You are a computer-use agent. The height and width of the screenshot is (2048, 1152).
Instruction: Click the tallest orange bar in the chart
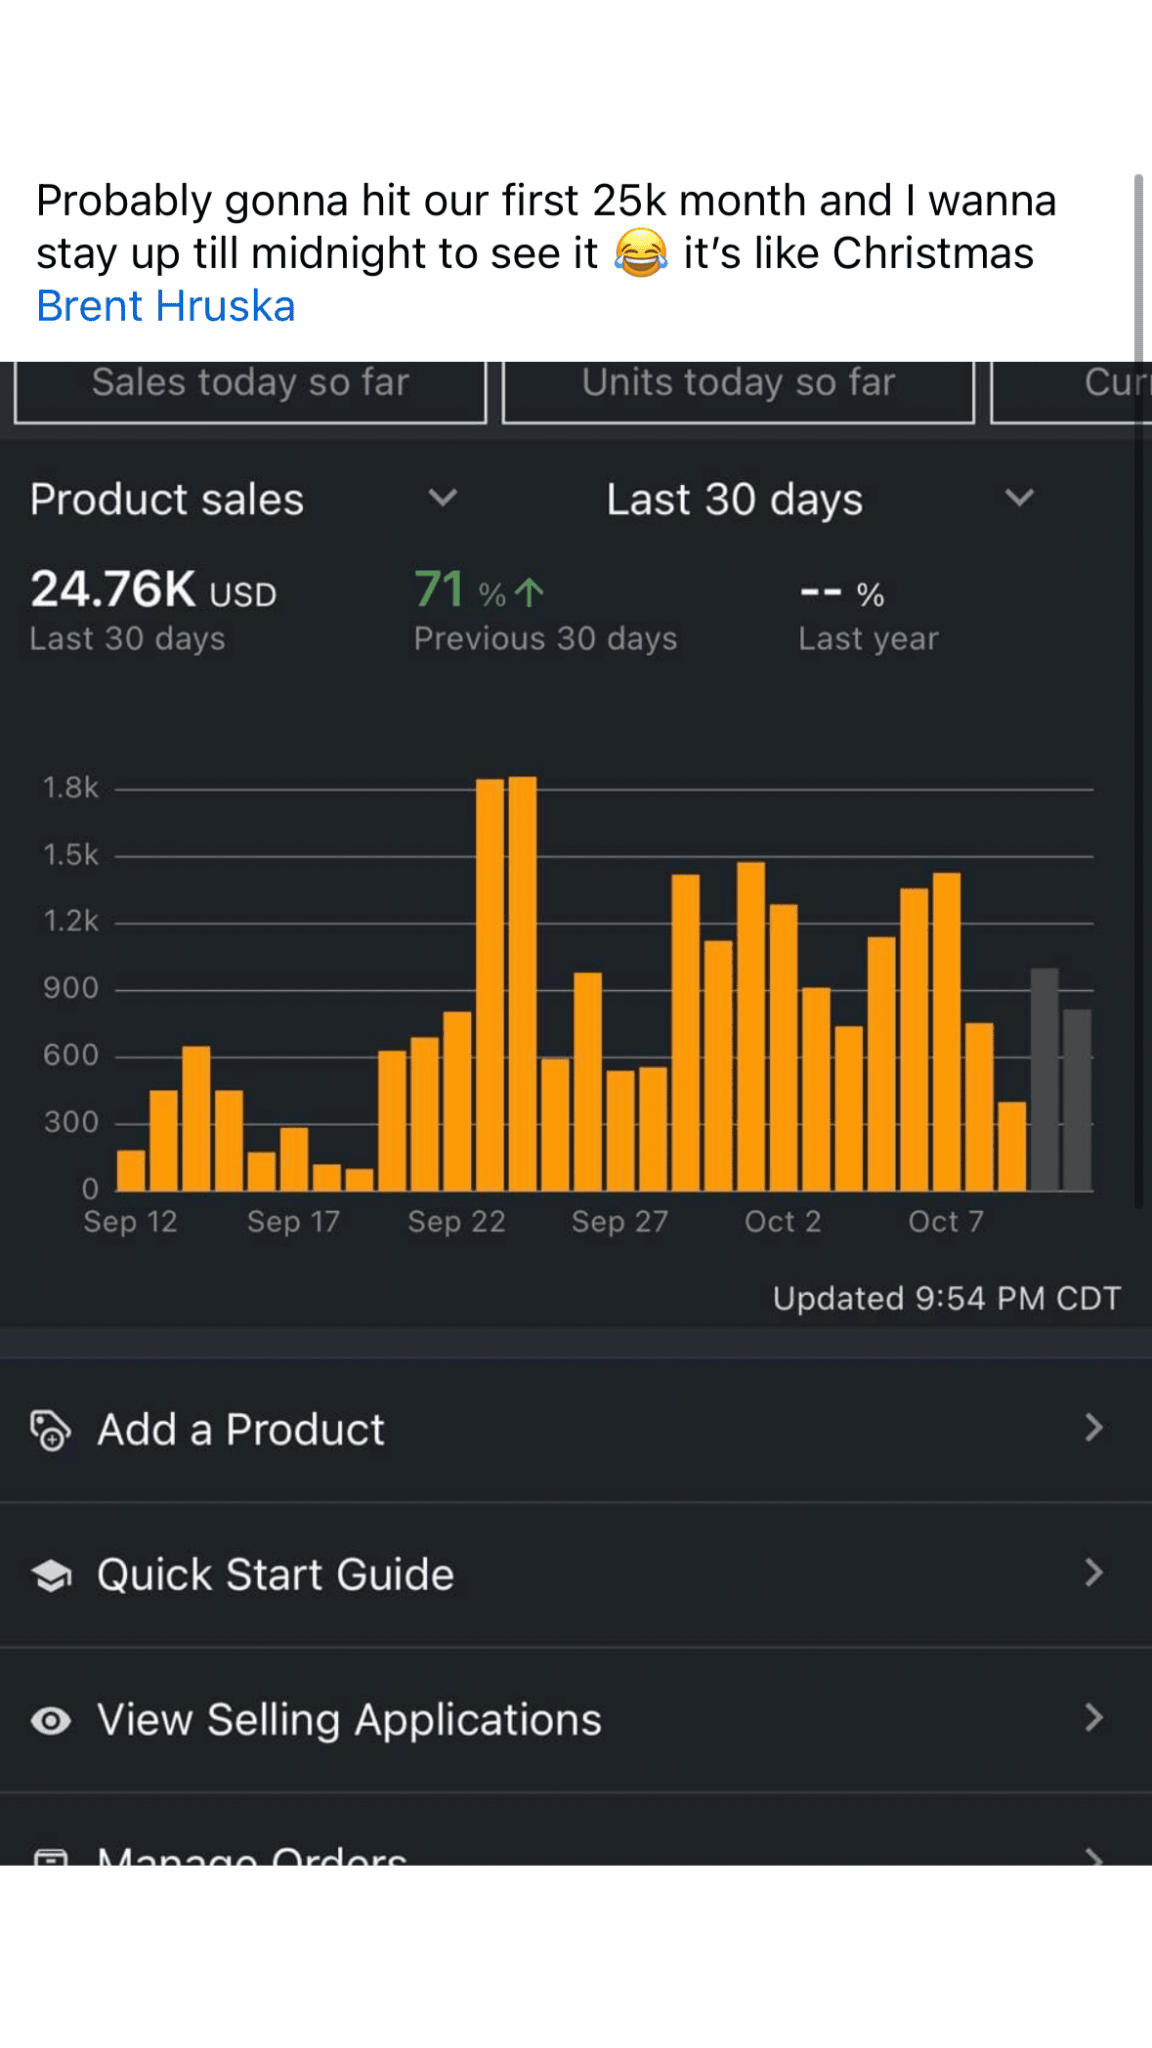522,984
